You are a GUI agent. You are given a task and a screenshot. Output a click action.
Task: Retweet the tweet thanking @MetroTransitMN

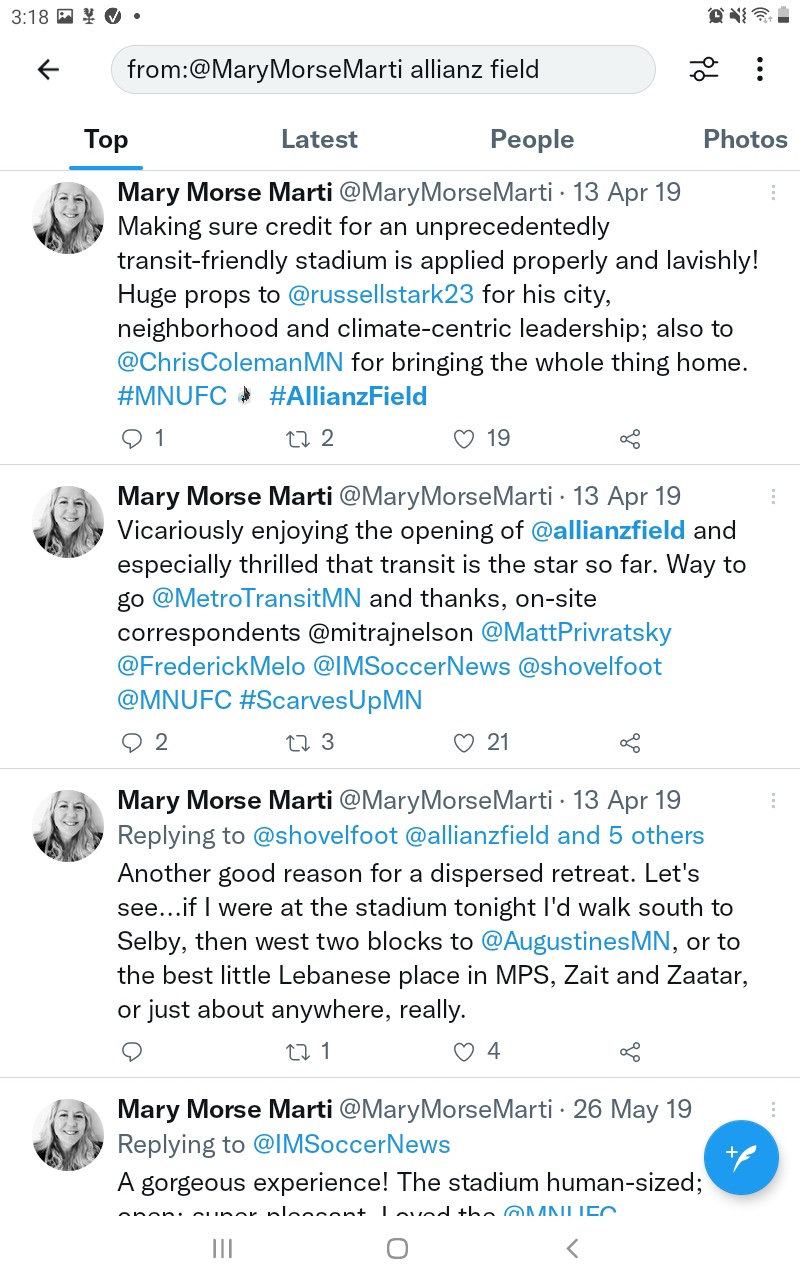(298, 742)
